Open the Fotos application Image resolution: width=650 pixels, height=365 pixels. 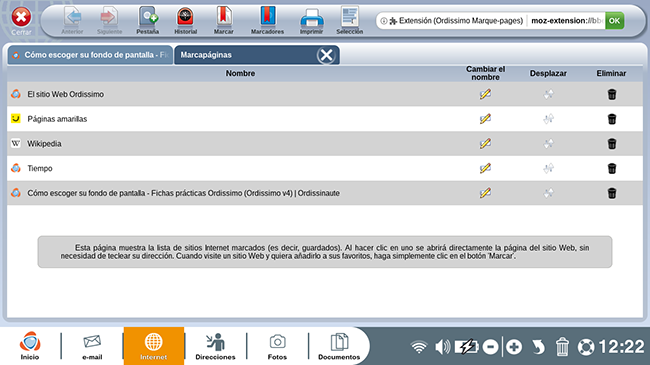277,346
